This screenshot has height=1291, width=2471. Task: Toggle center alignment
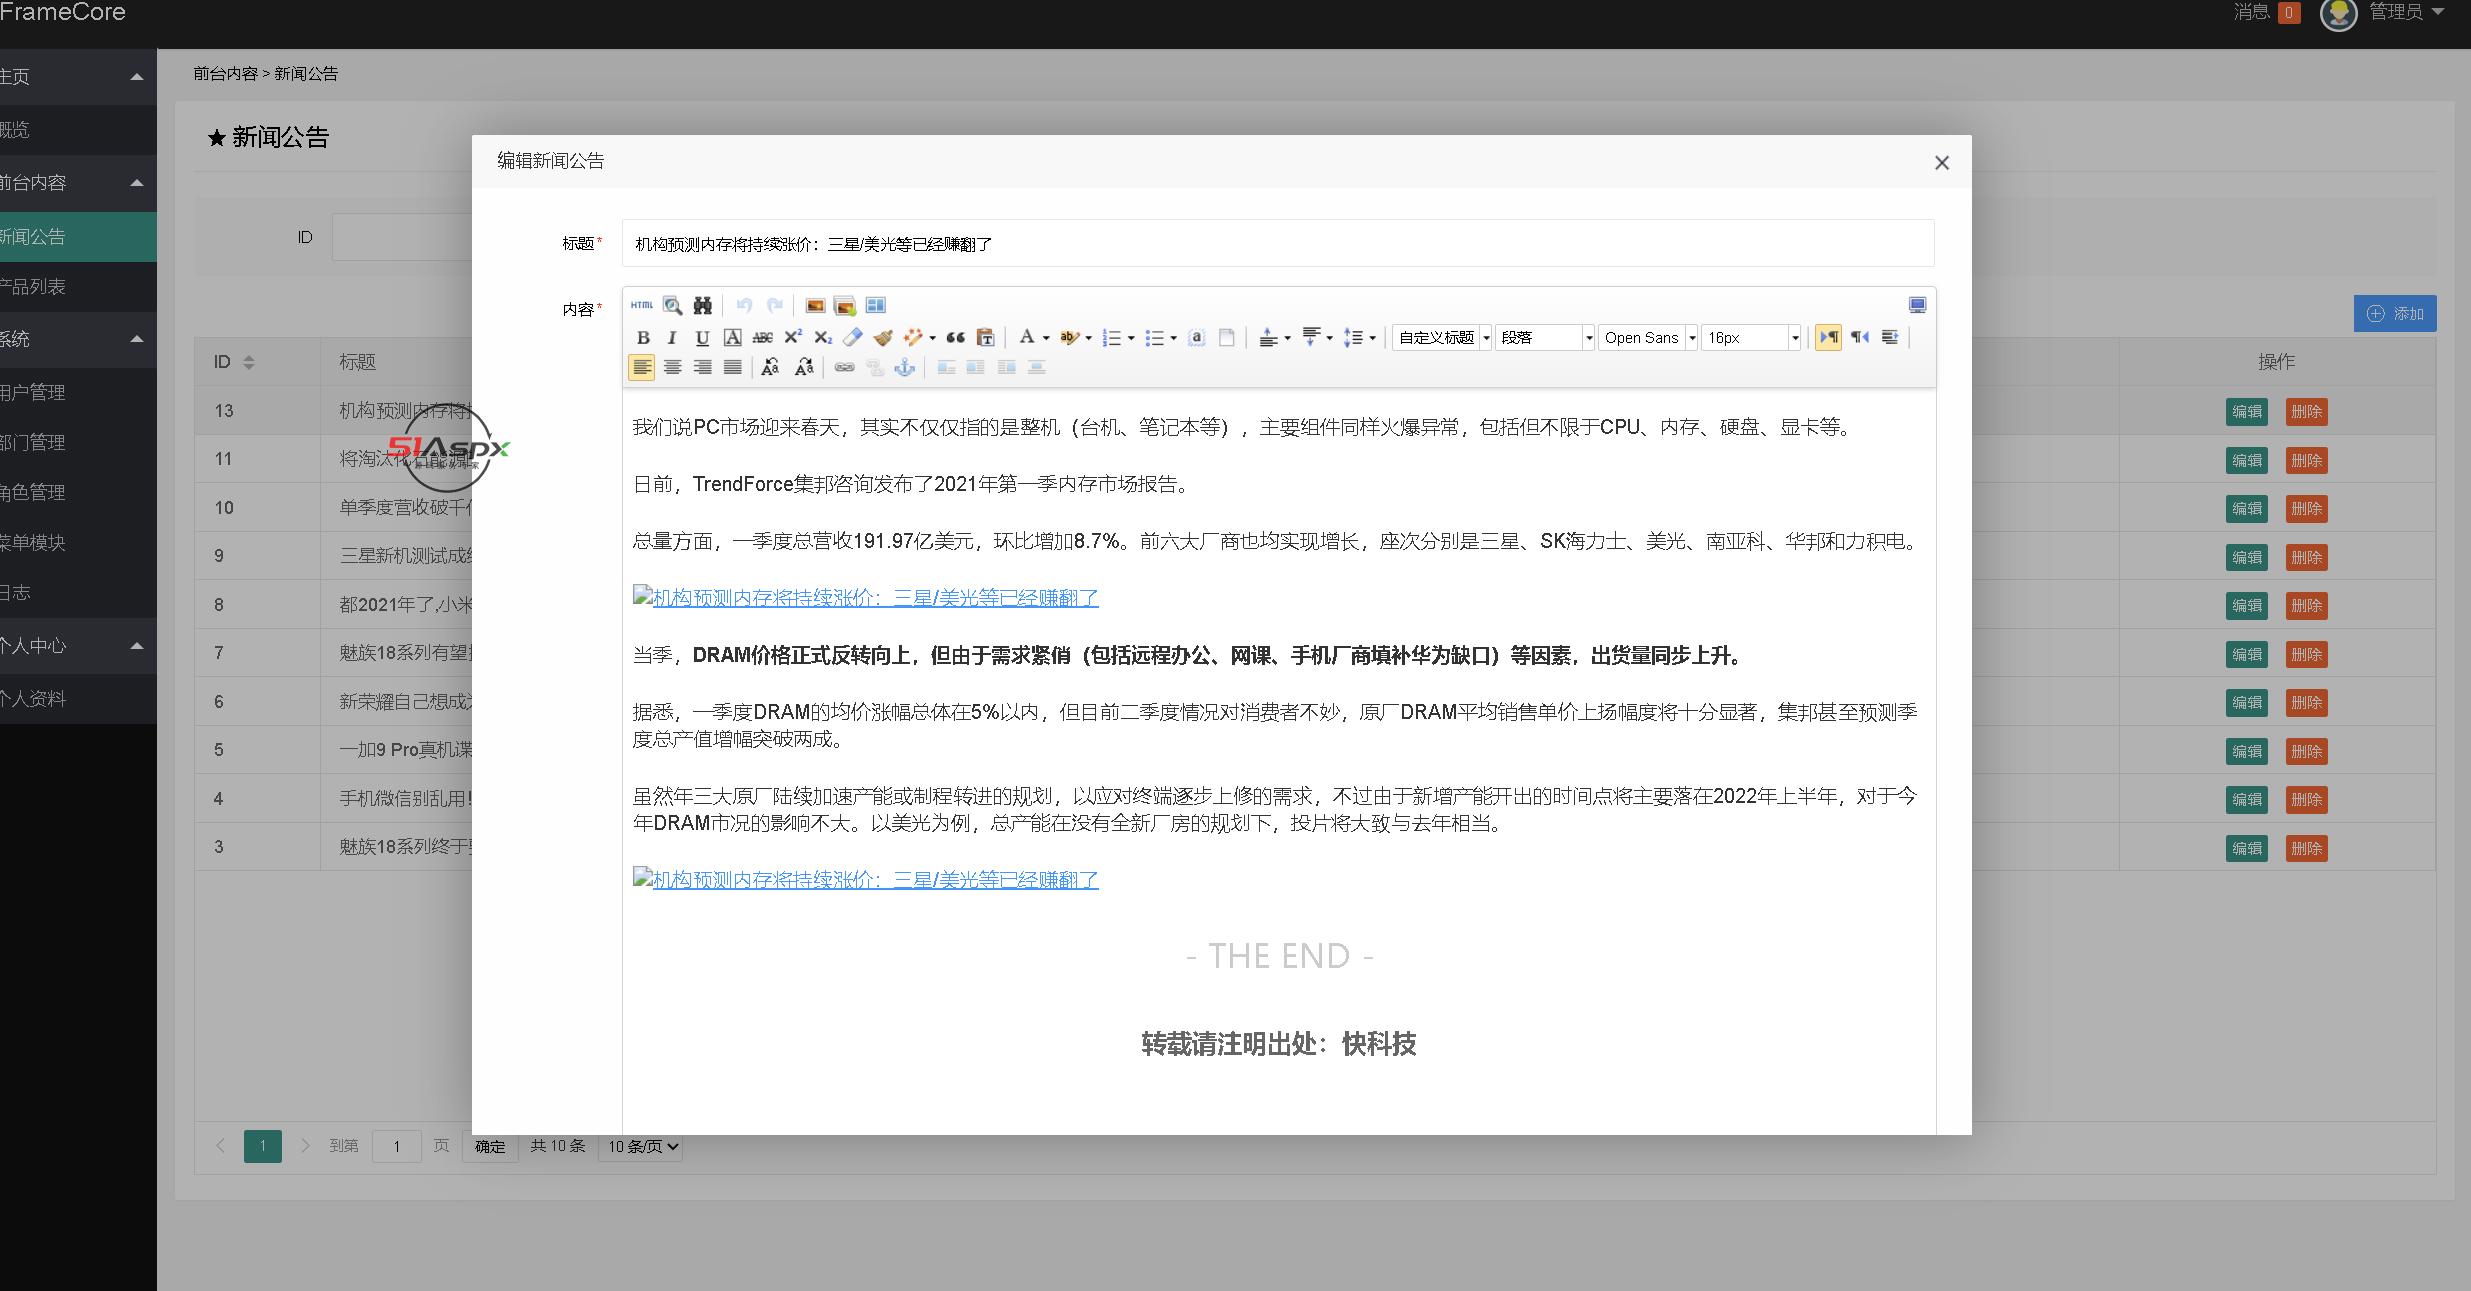coord(672,368)
